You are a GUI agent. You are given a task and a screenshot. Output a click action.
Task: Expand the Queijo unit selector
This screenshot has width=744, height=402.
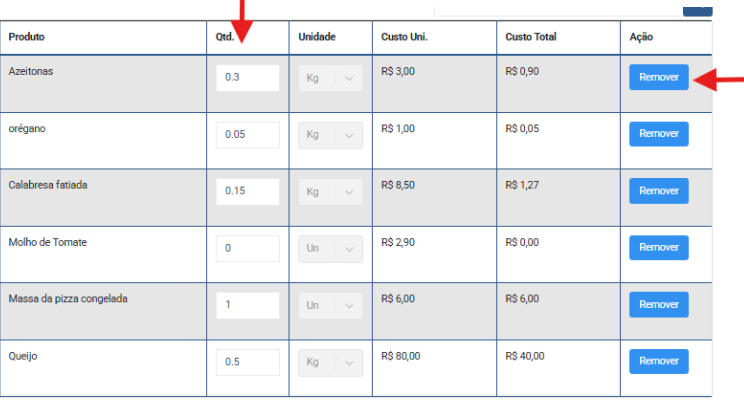[330, 361]
